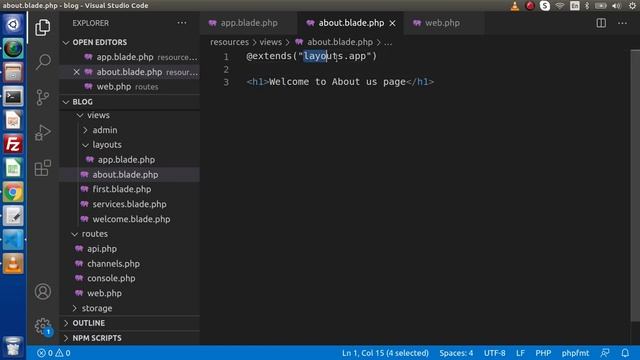Expand the NPM Scripts section
This screenshot has width=640, height=360.
point(130,338)
